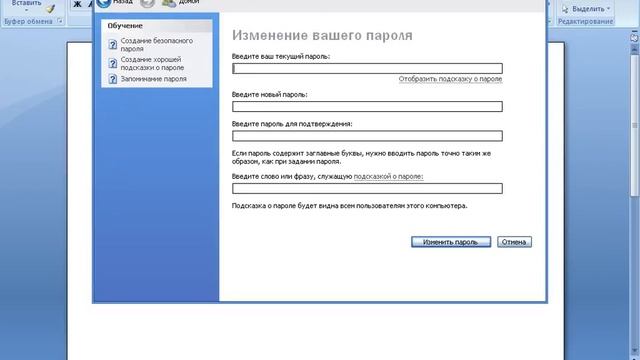The height and width of the screenshot is (360, 640).
Task: Click the Forward arrow icon in dialog toolbar
Action: pos(147,3)
